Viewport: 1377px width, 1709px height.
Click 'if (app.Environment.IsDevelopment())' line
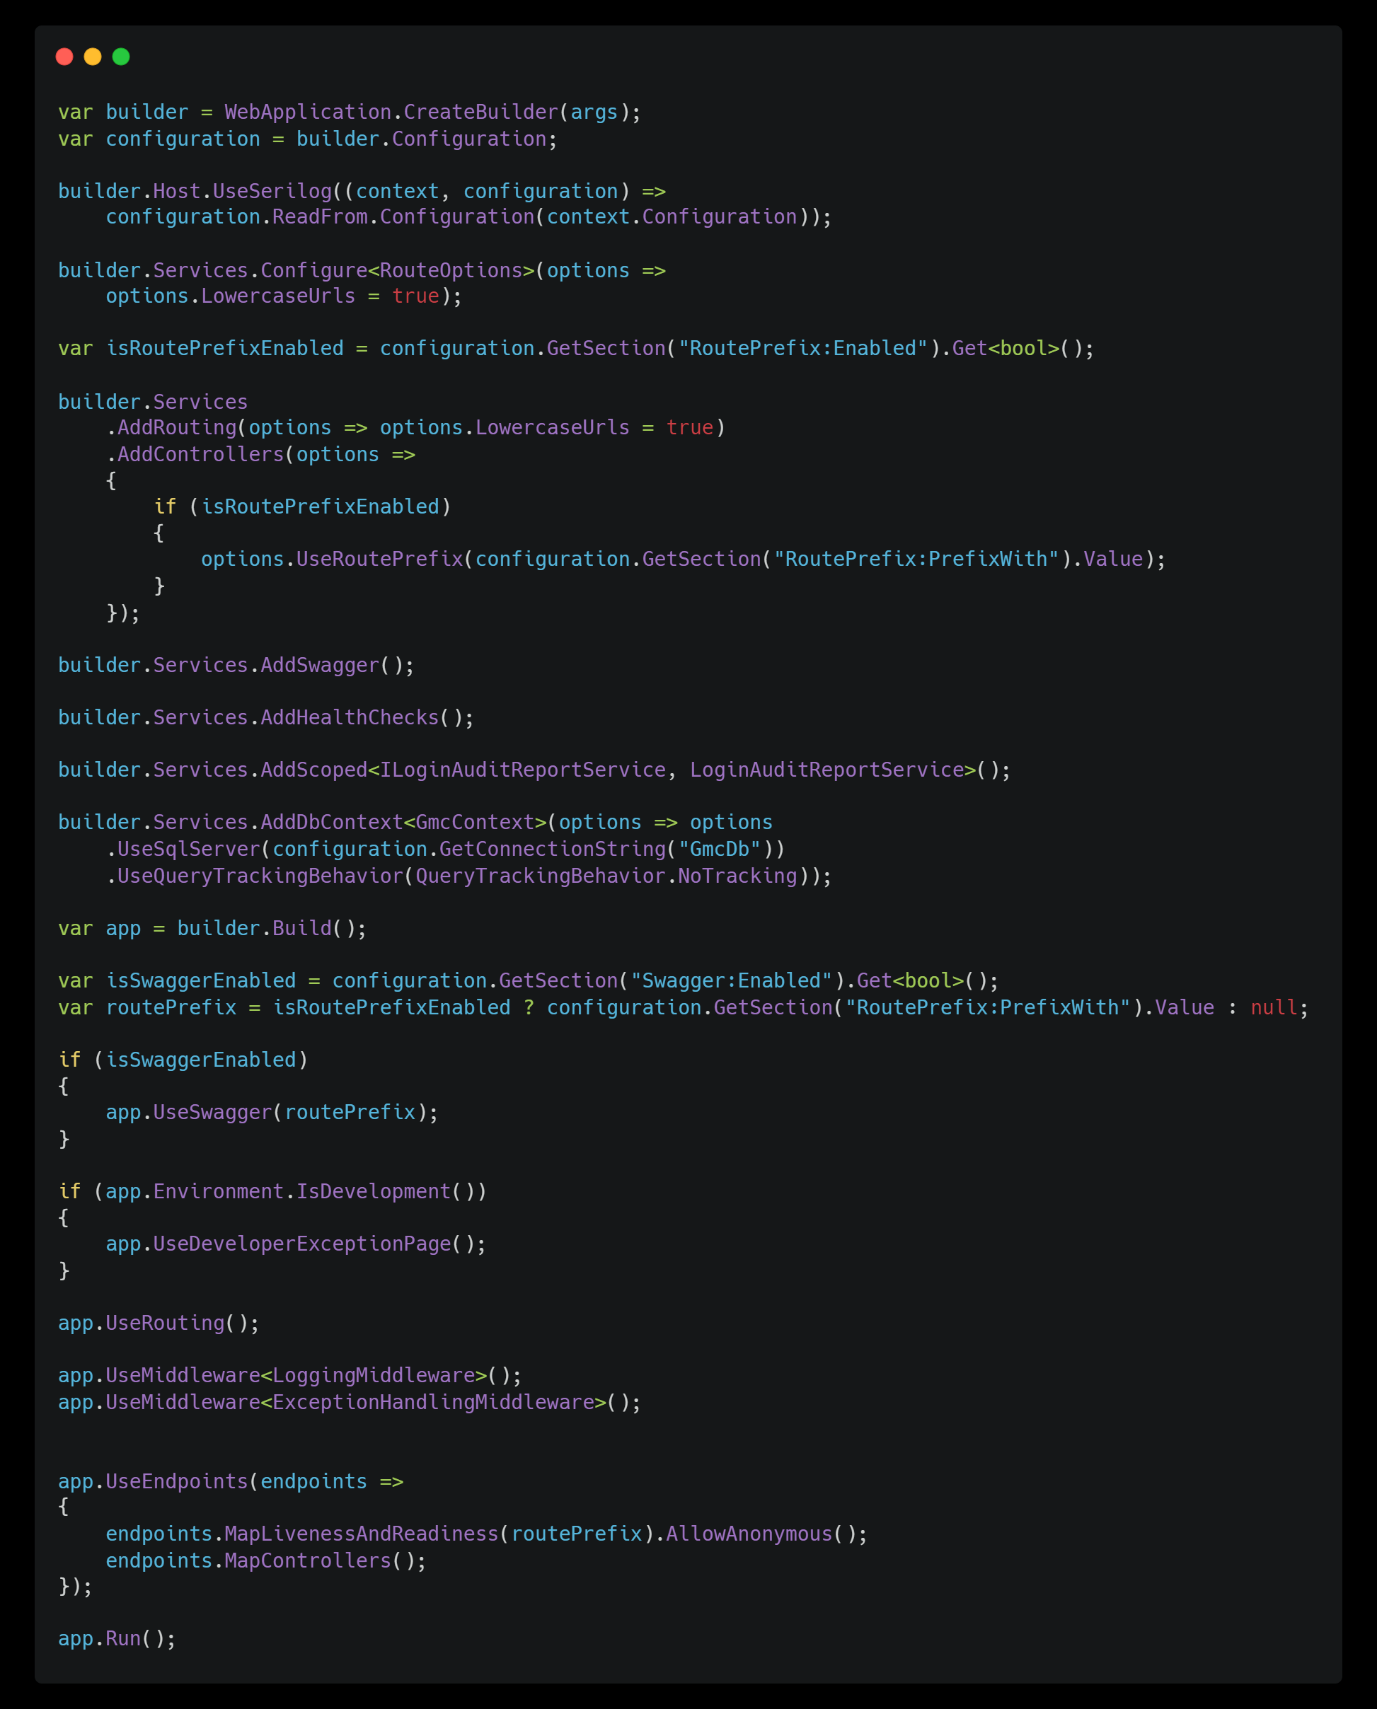[272, 1192]
